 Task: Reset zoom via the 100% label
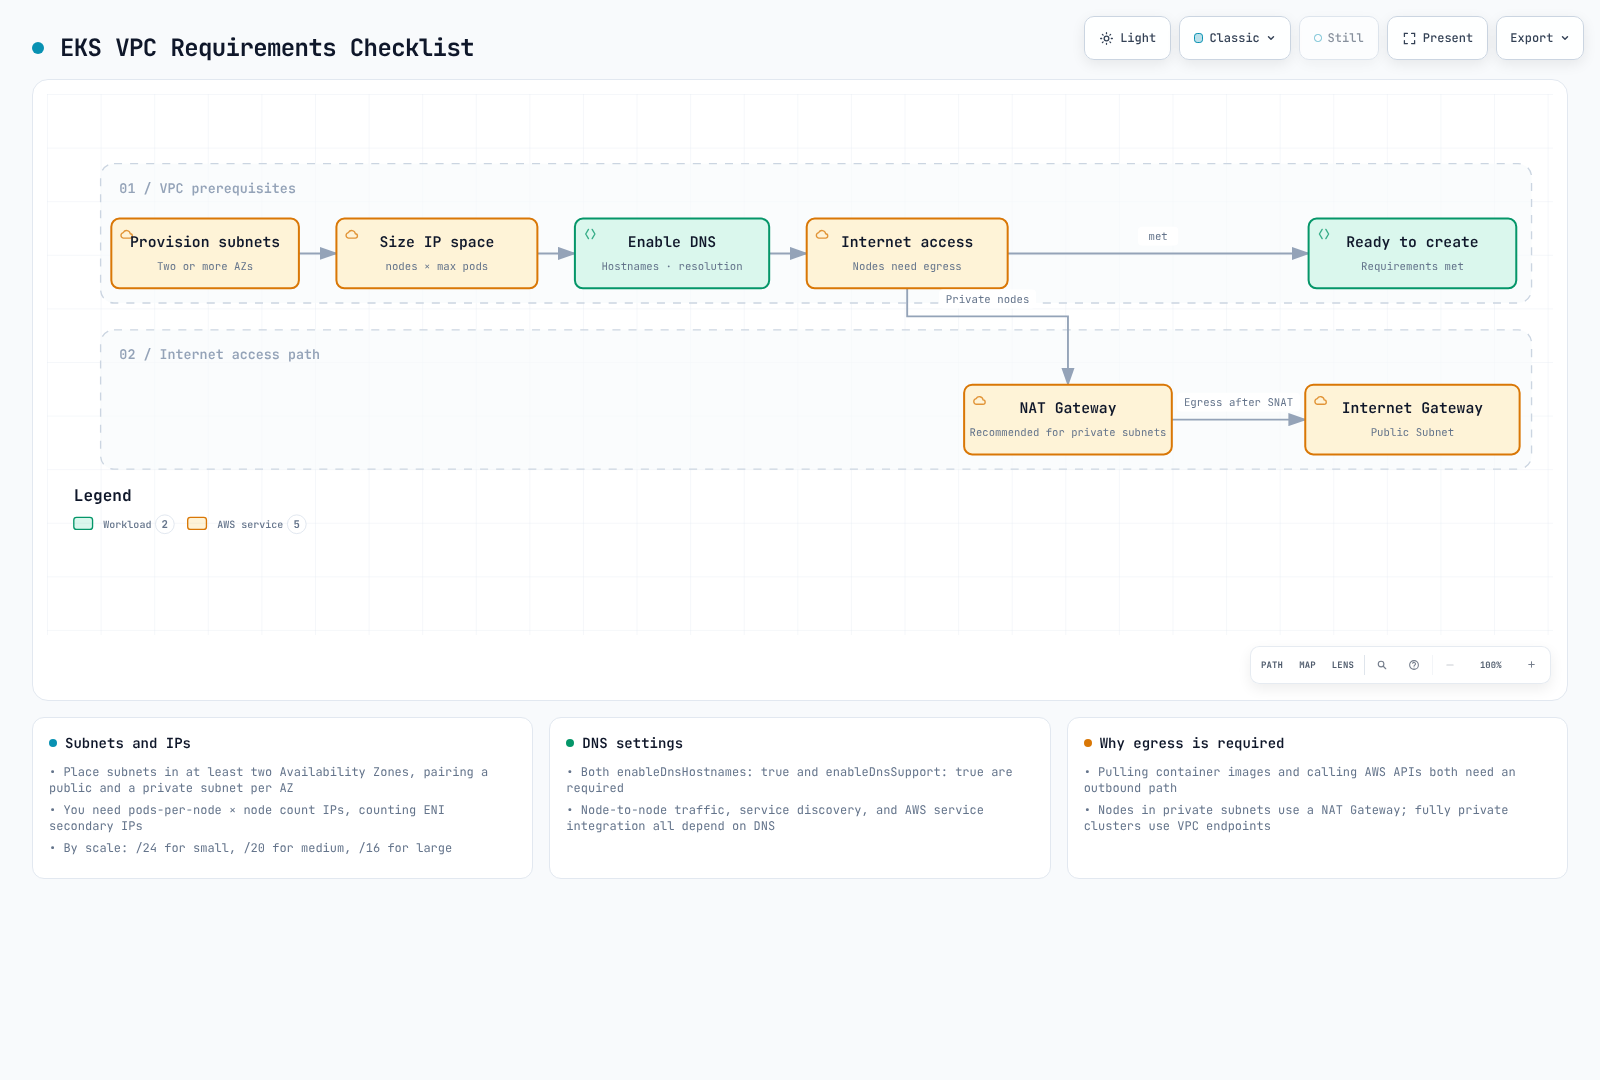tap(1491, 665)
